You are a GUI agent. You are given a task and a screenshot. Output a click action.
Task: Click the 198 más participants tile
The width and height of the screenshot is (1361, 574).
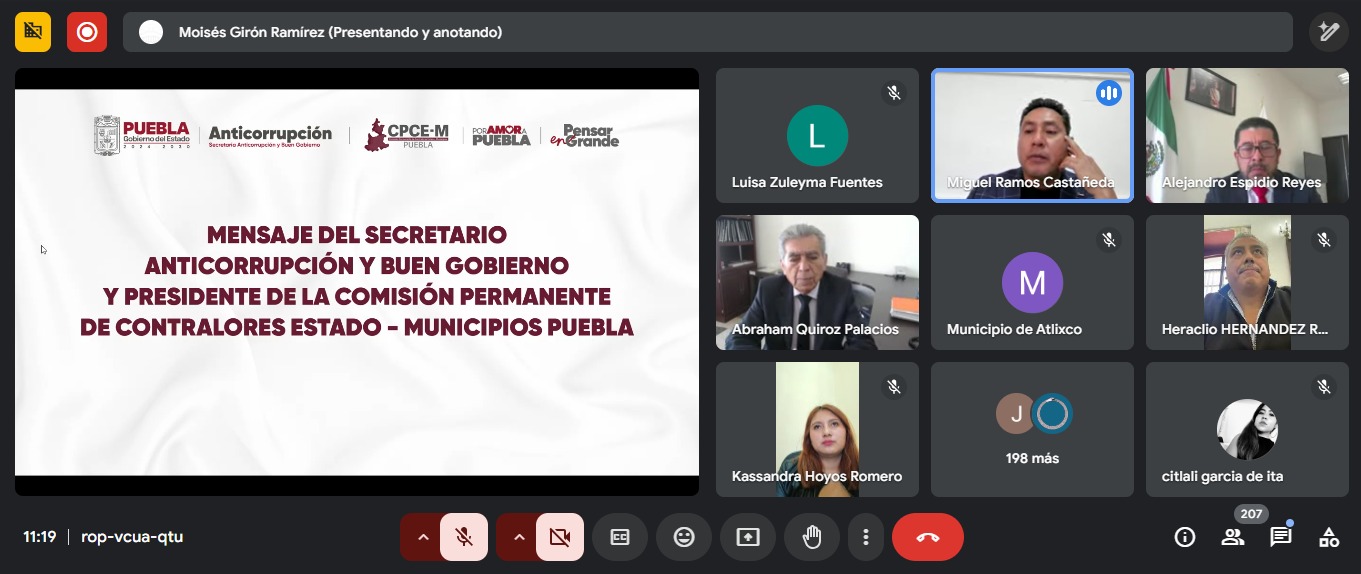pos(1032,430)
